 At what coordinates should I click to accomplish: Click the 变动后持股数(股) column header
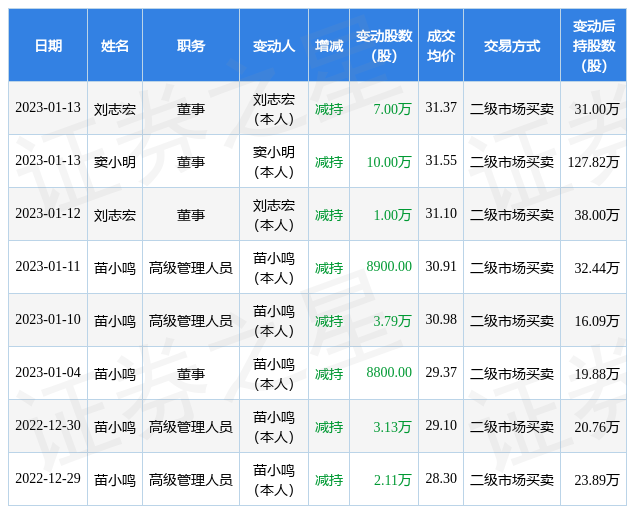click(x=594, y=46)
